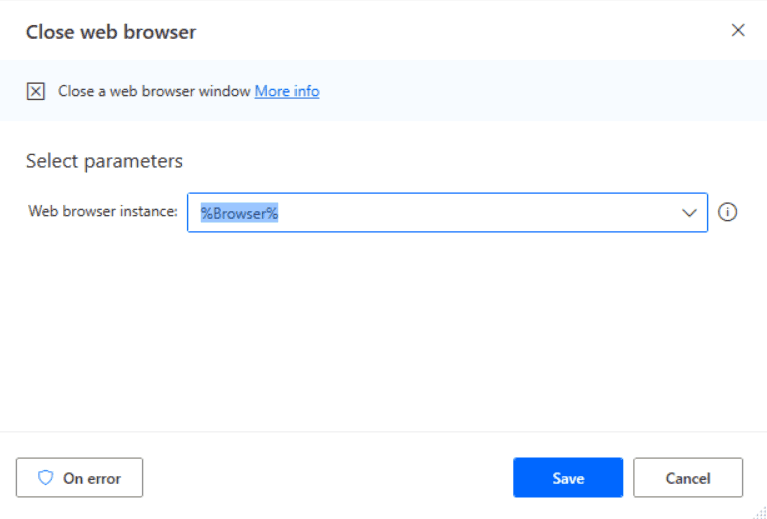Click the Web browser instance label

[x=103, y=211]
